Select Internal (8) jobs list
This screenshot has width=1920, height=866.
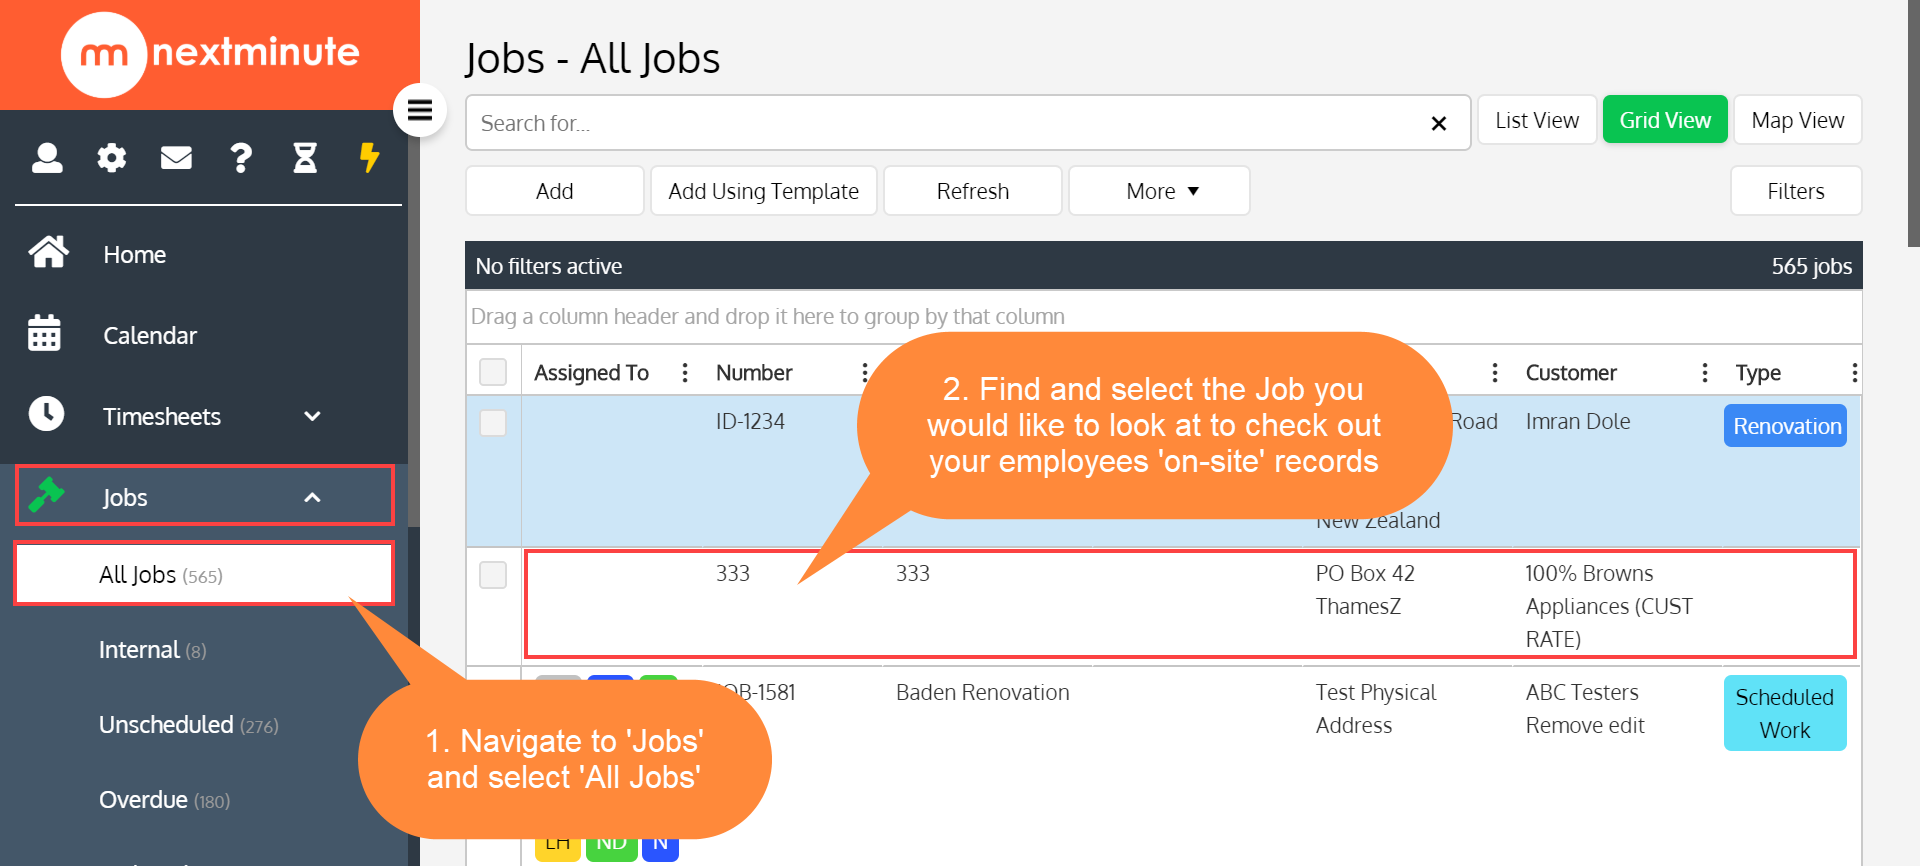point(152,650)
